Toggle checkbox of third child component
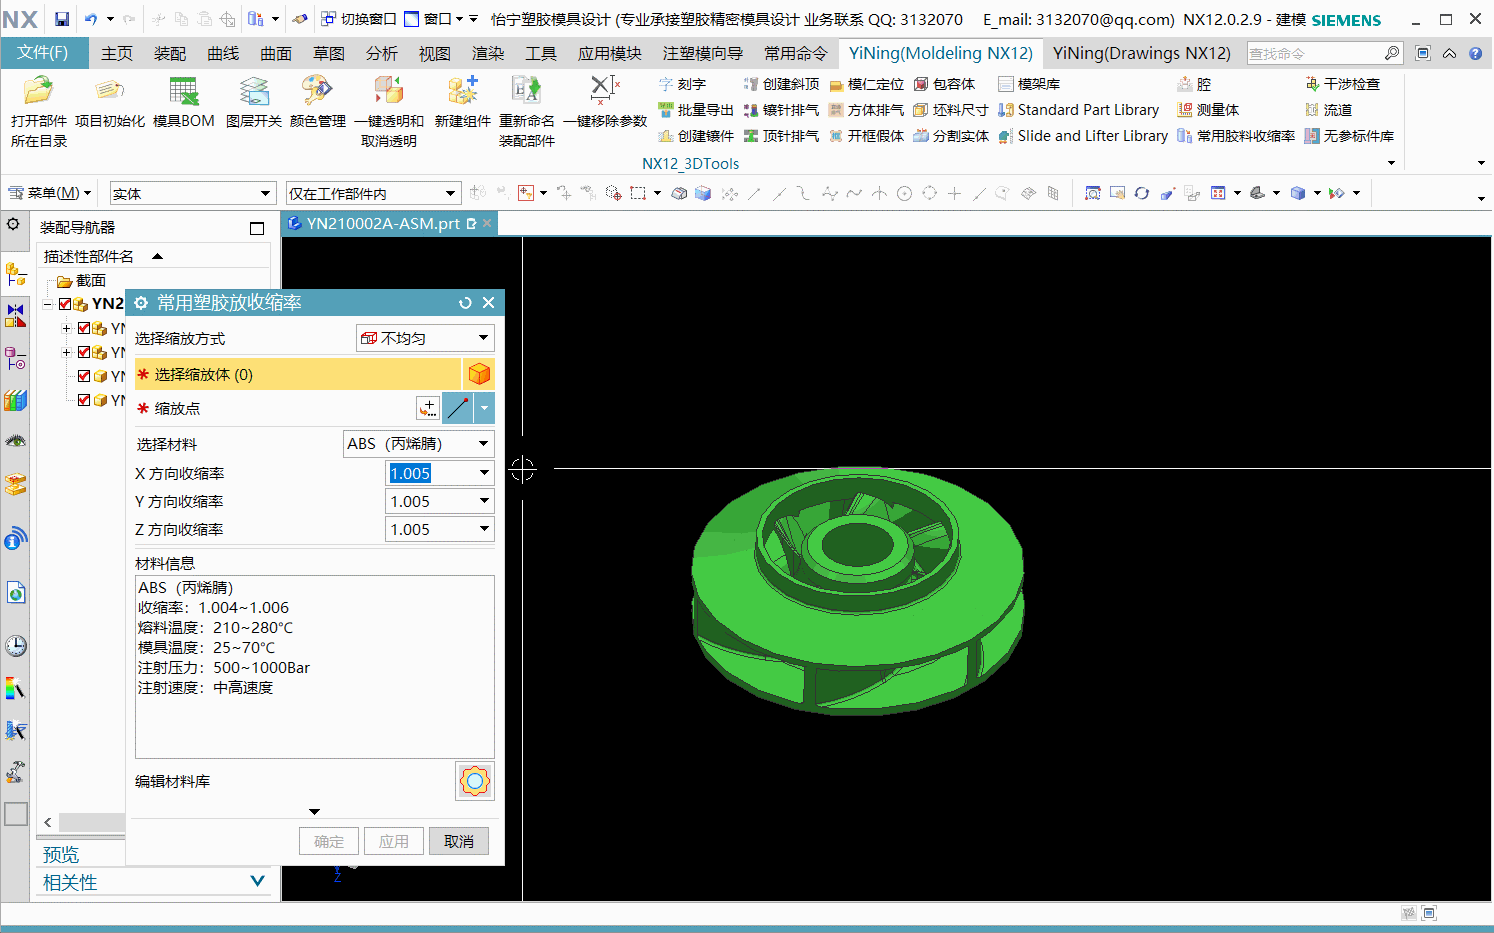Viewport: 1494px width, 933px height. (84, 376)
